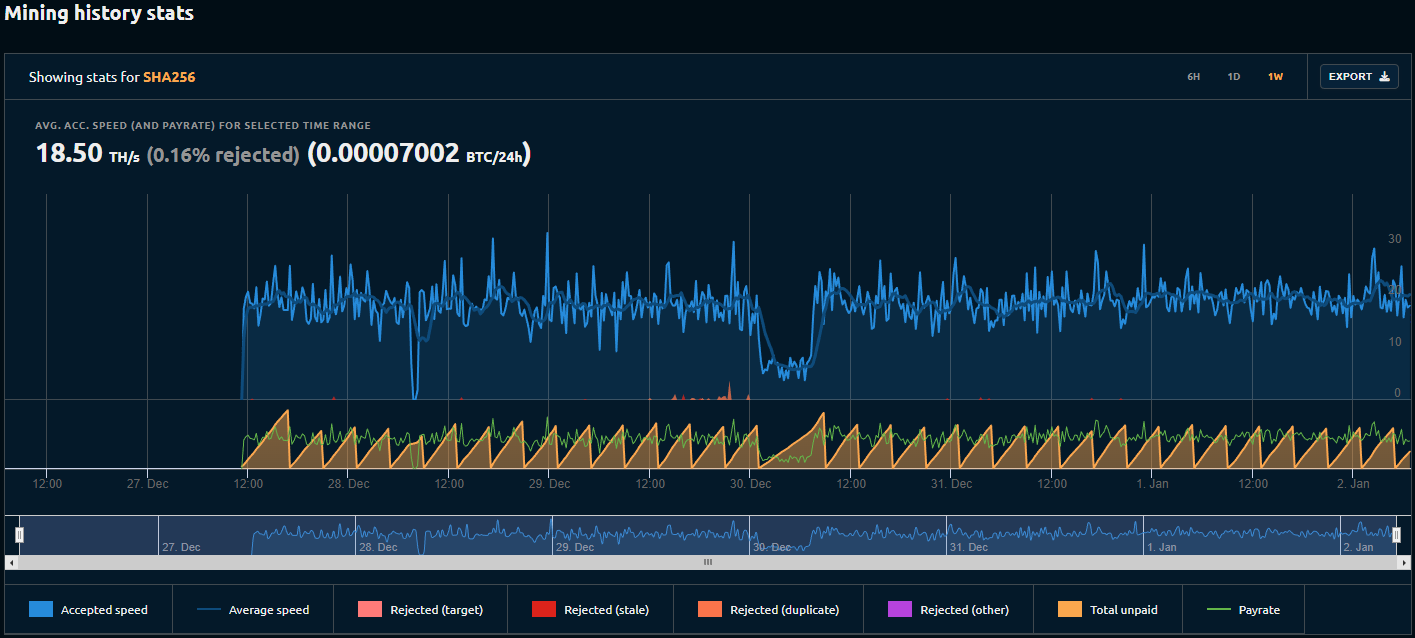
Task: Toggle the Average speed series line icon
Action: (208, 610)
